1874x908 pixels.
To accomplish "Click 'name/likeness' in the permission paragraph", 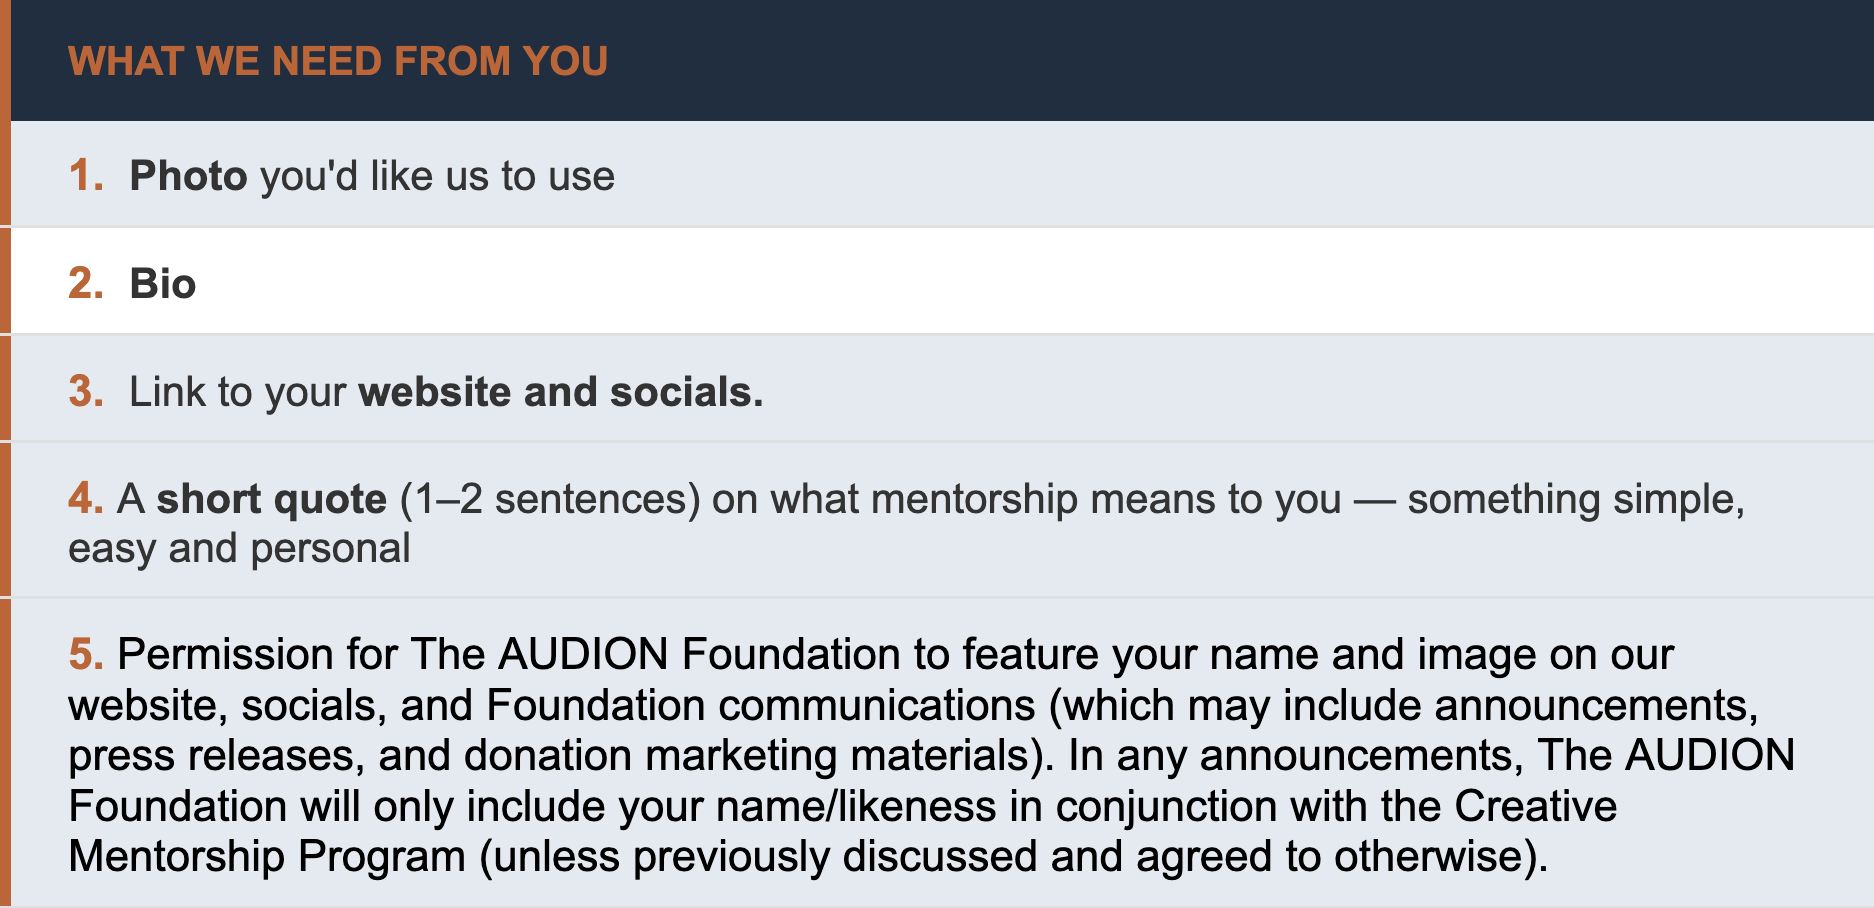I will [856, 806].
